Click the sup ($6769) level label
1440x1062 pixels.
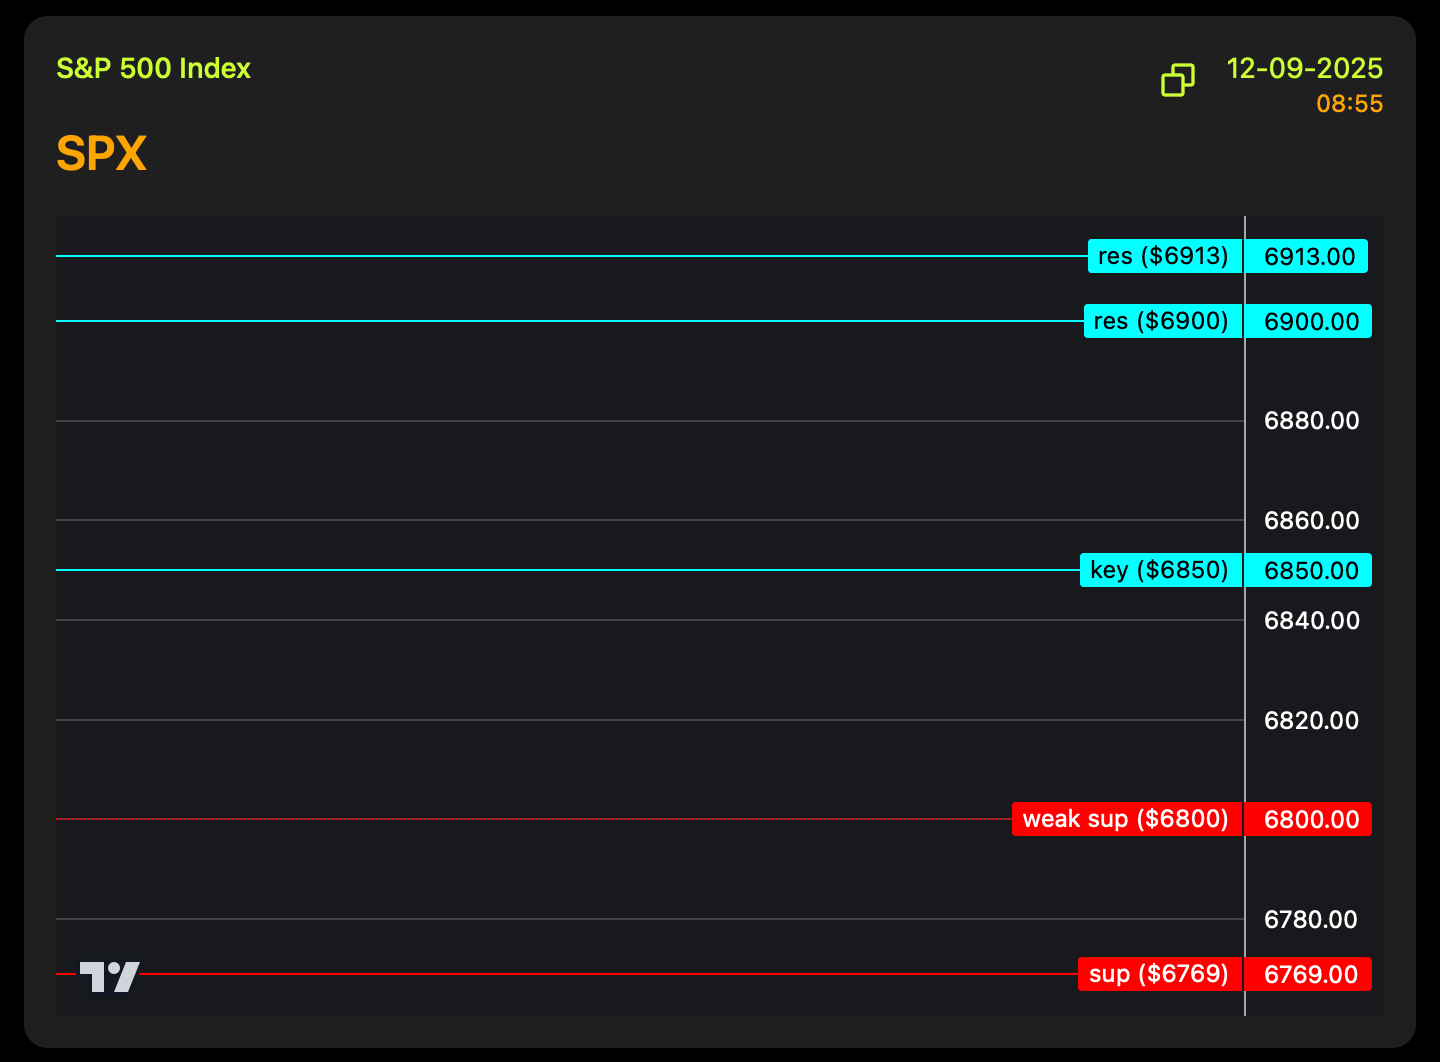click(1159, 974)
